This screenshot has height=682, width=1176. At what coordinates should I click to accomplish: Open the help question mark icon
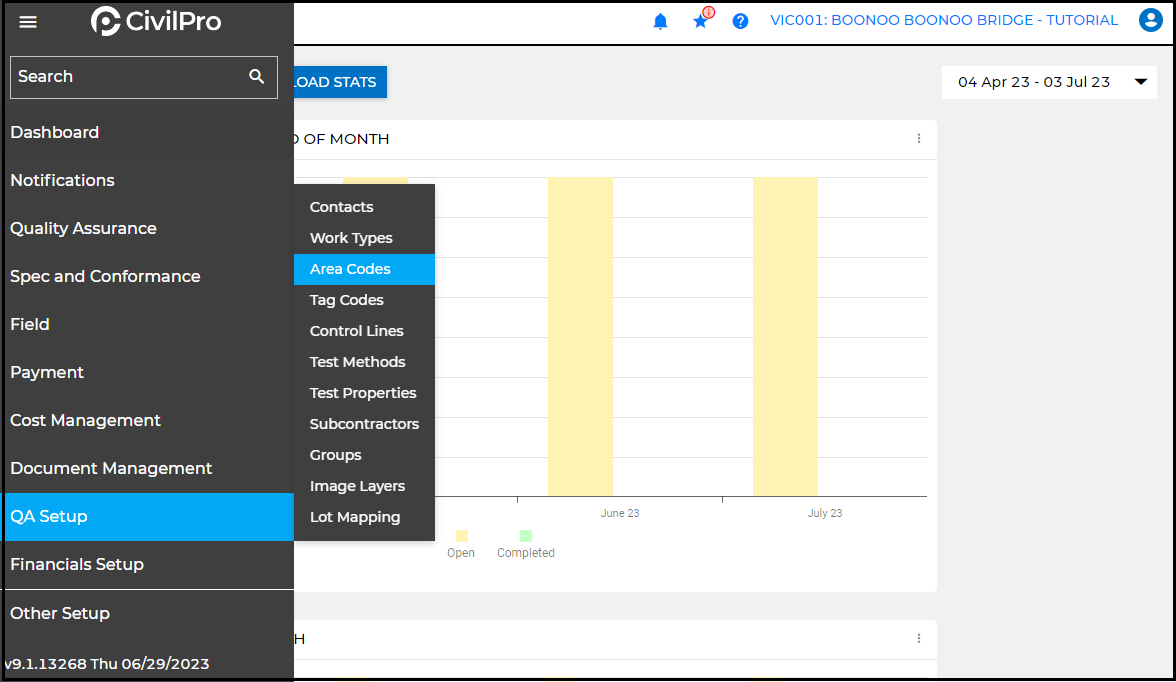(740, 21)
